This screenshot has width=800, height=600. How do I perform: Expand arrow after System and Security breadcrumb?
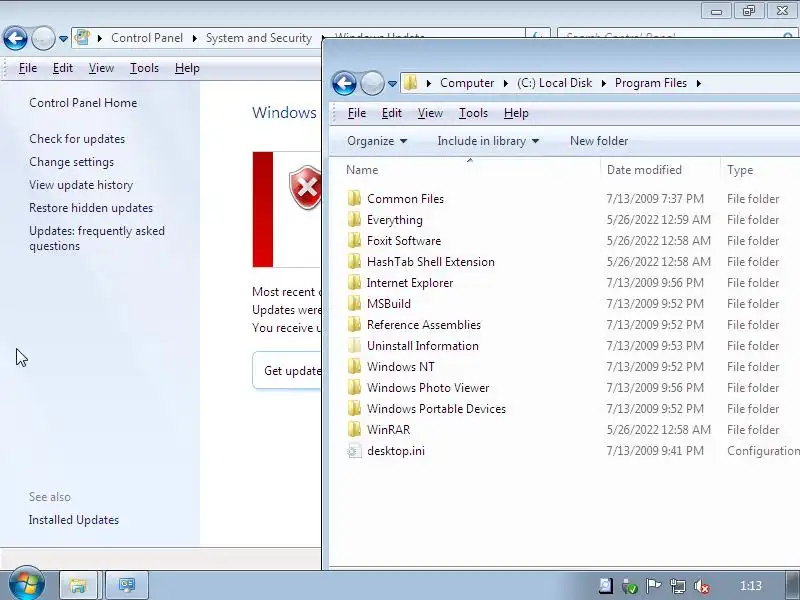tap(323, 38)
